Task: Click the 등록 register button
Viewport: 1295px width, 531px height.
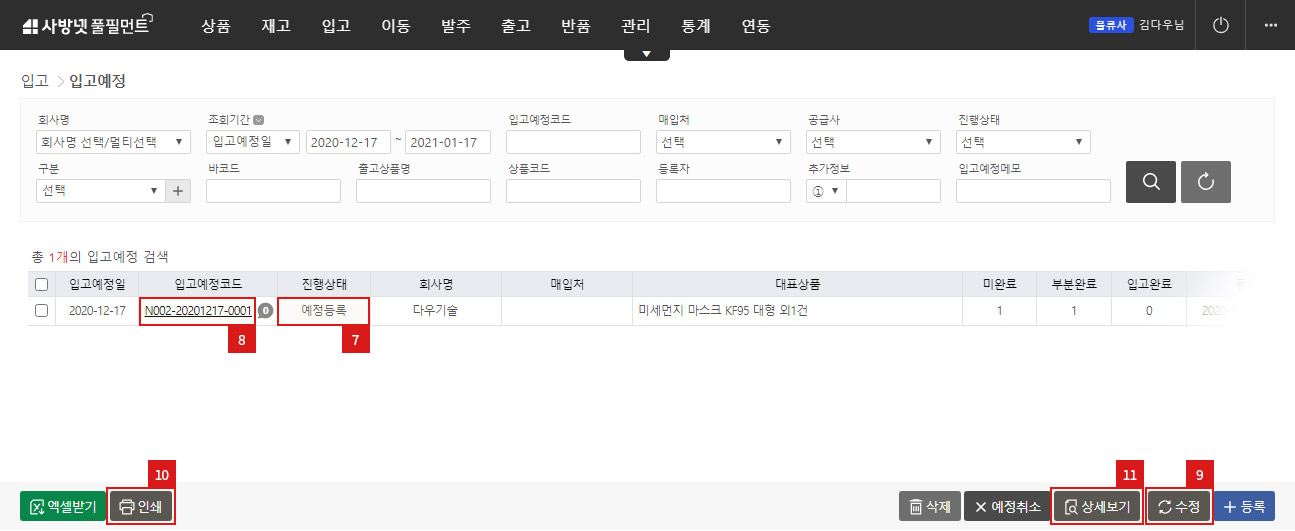Action: (x=1244, y=507)
